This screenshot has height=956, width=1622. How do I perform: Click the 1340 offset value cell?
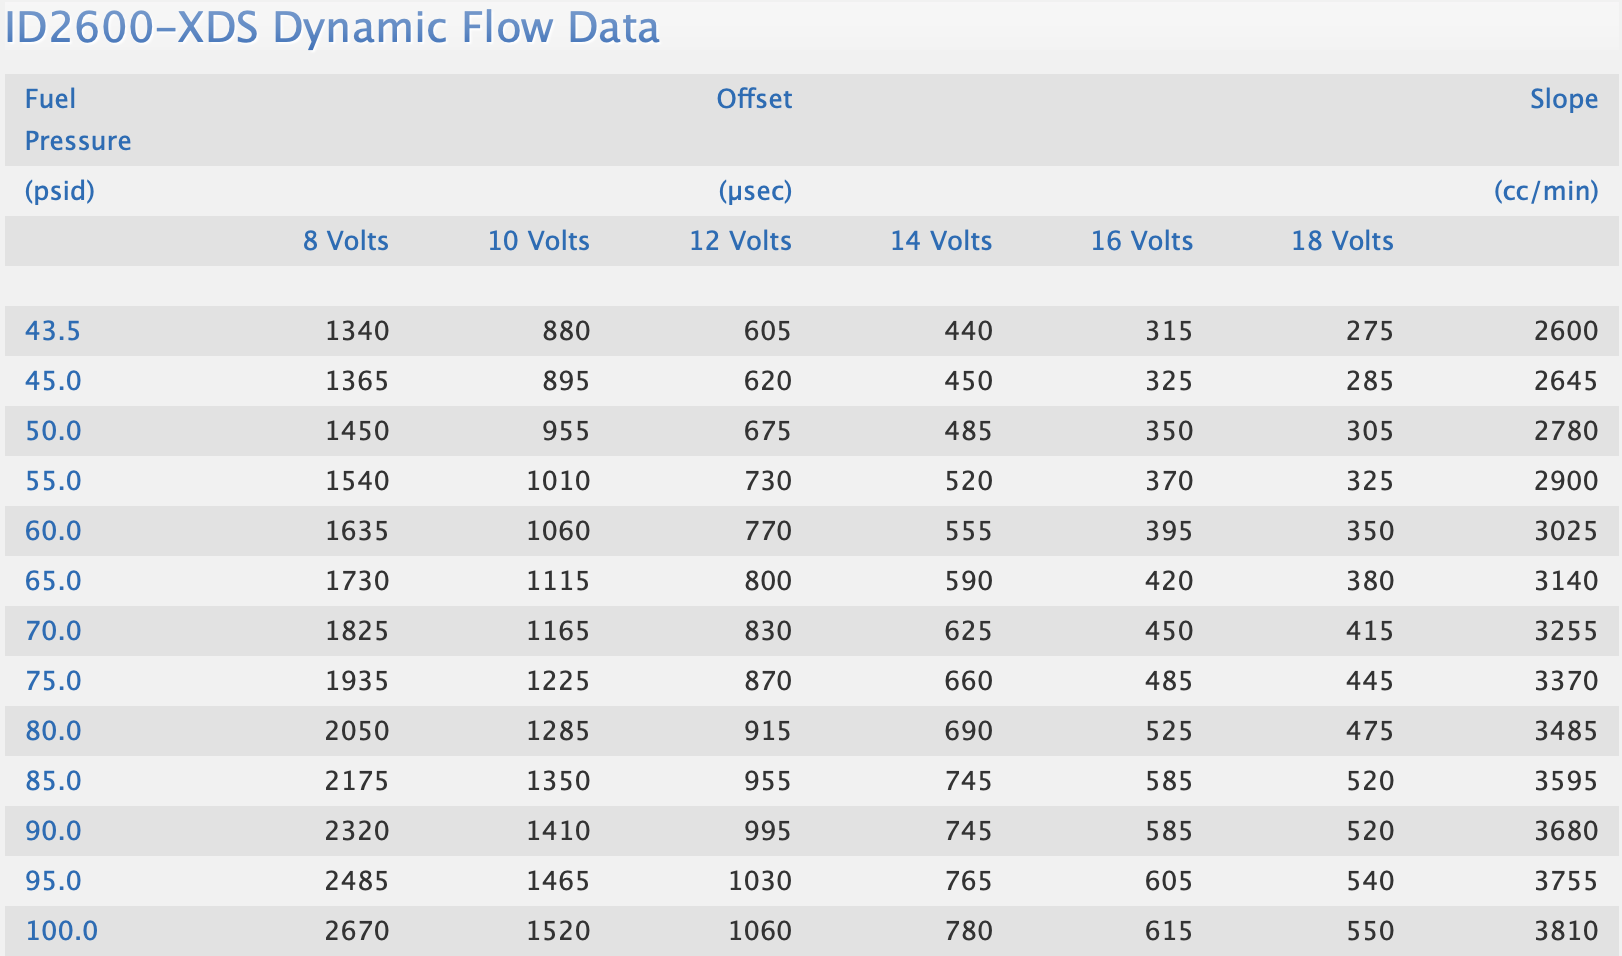[357, 331]
